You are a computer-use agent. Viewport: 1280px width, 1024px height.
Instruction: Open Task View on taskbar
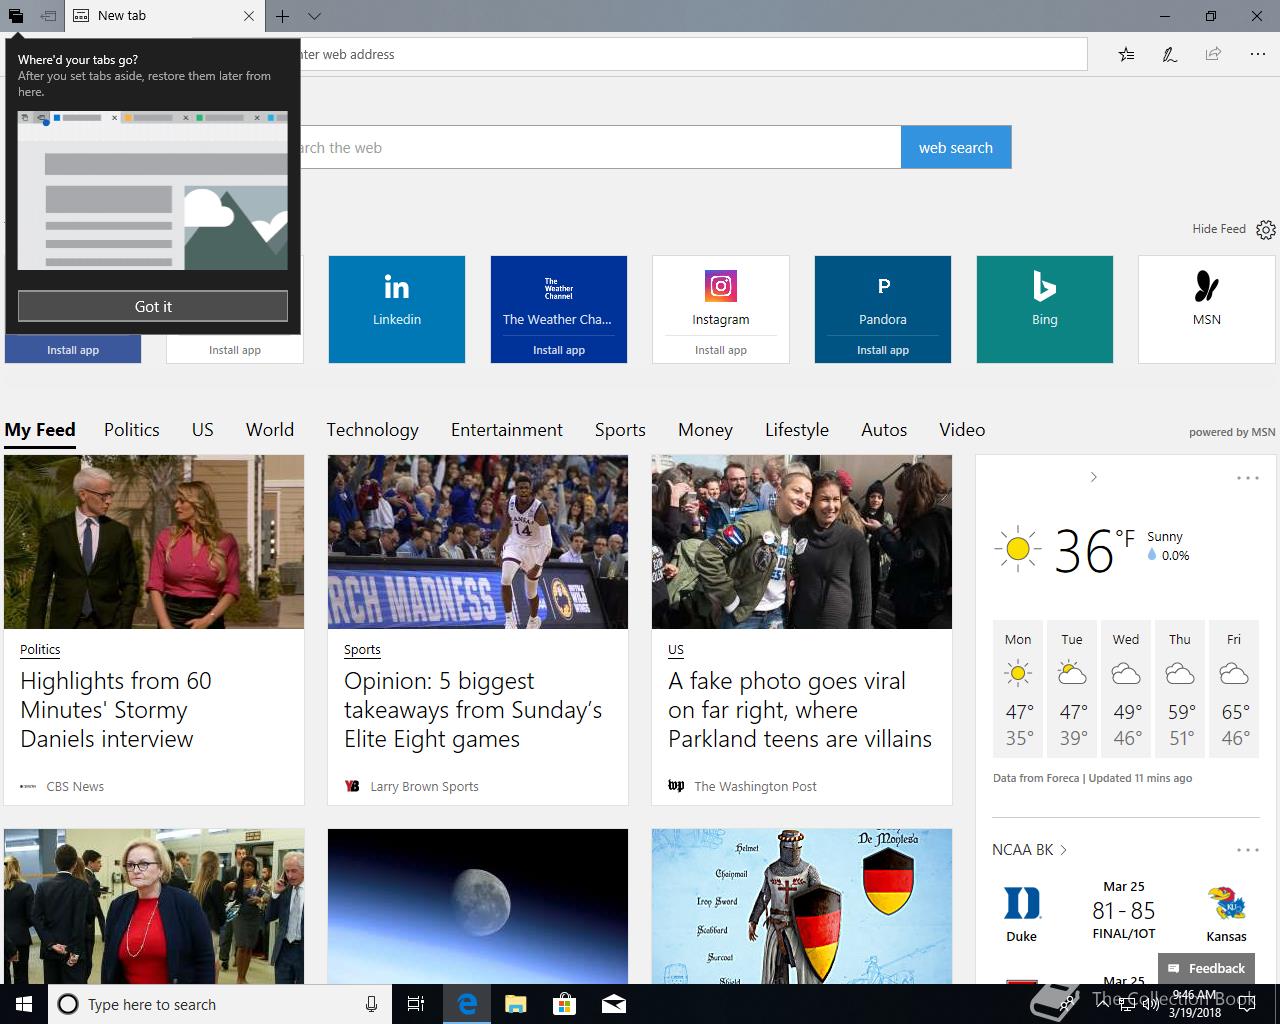tap(416, 1004)
